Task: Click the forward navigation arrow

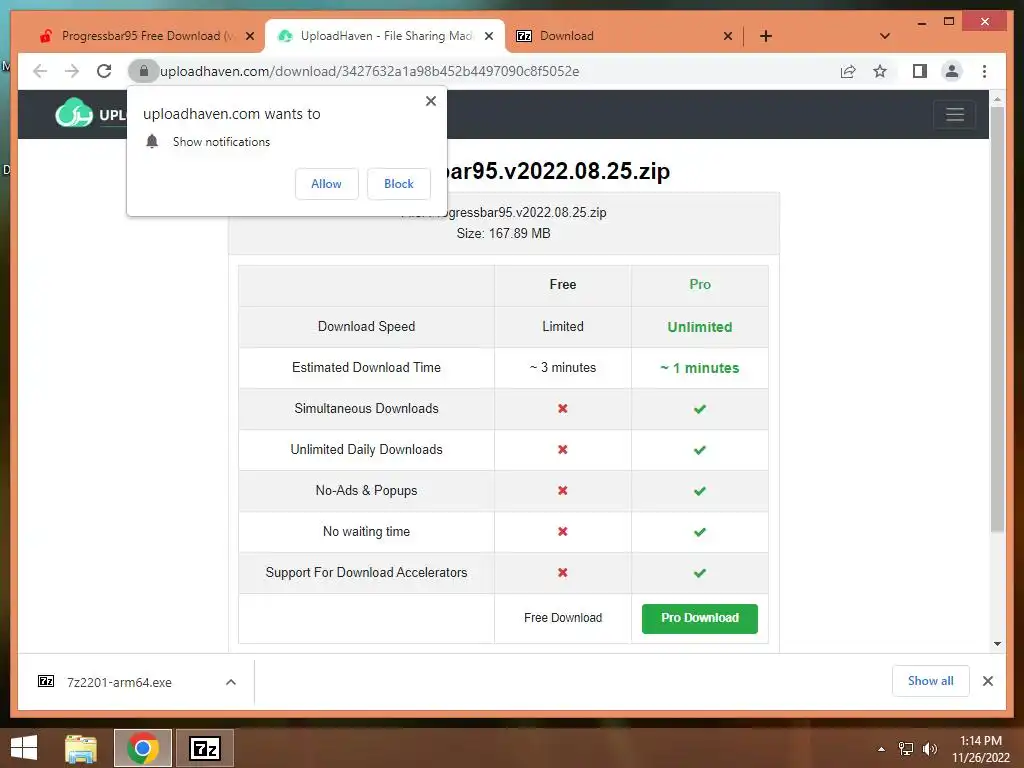Action: point(72,71)
